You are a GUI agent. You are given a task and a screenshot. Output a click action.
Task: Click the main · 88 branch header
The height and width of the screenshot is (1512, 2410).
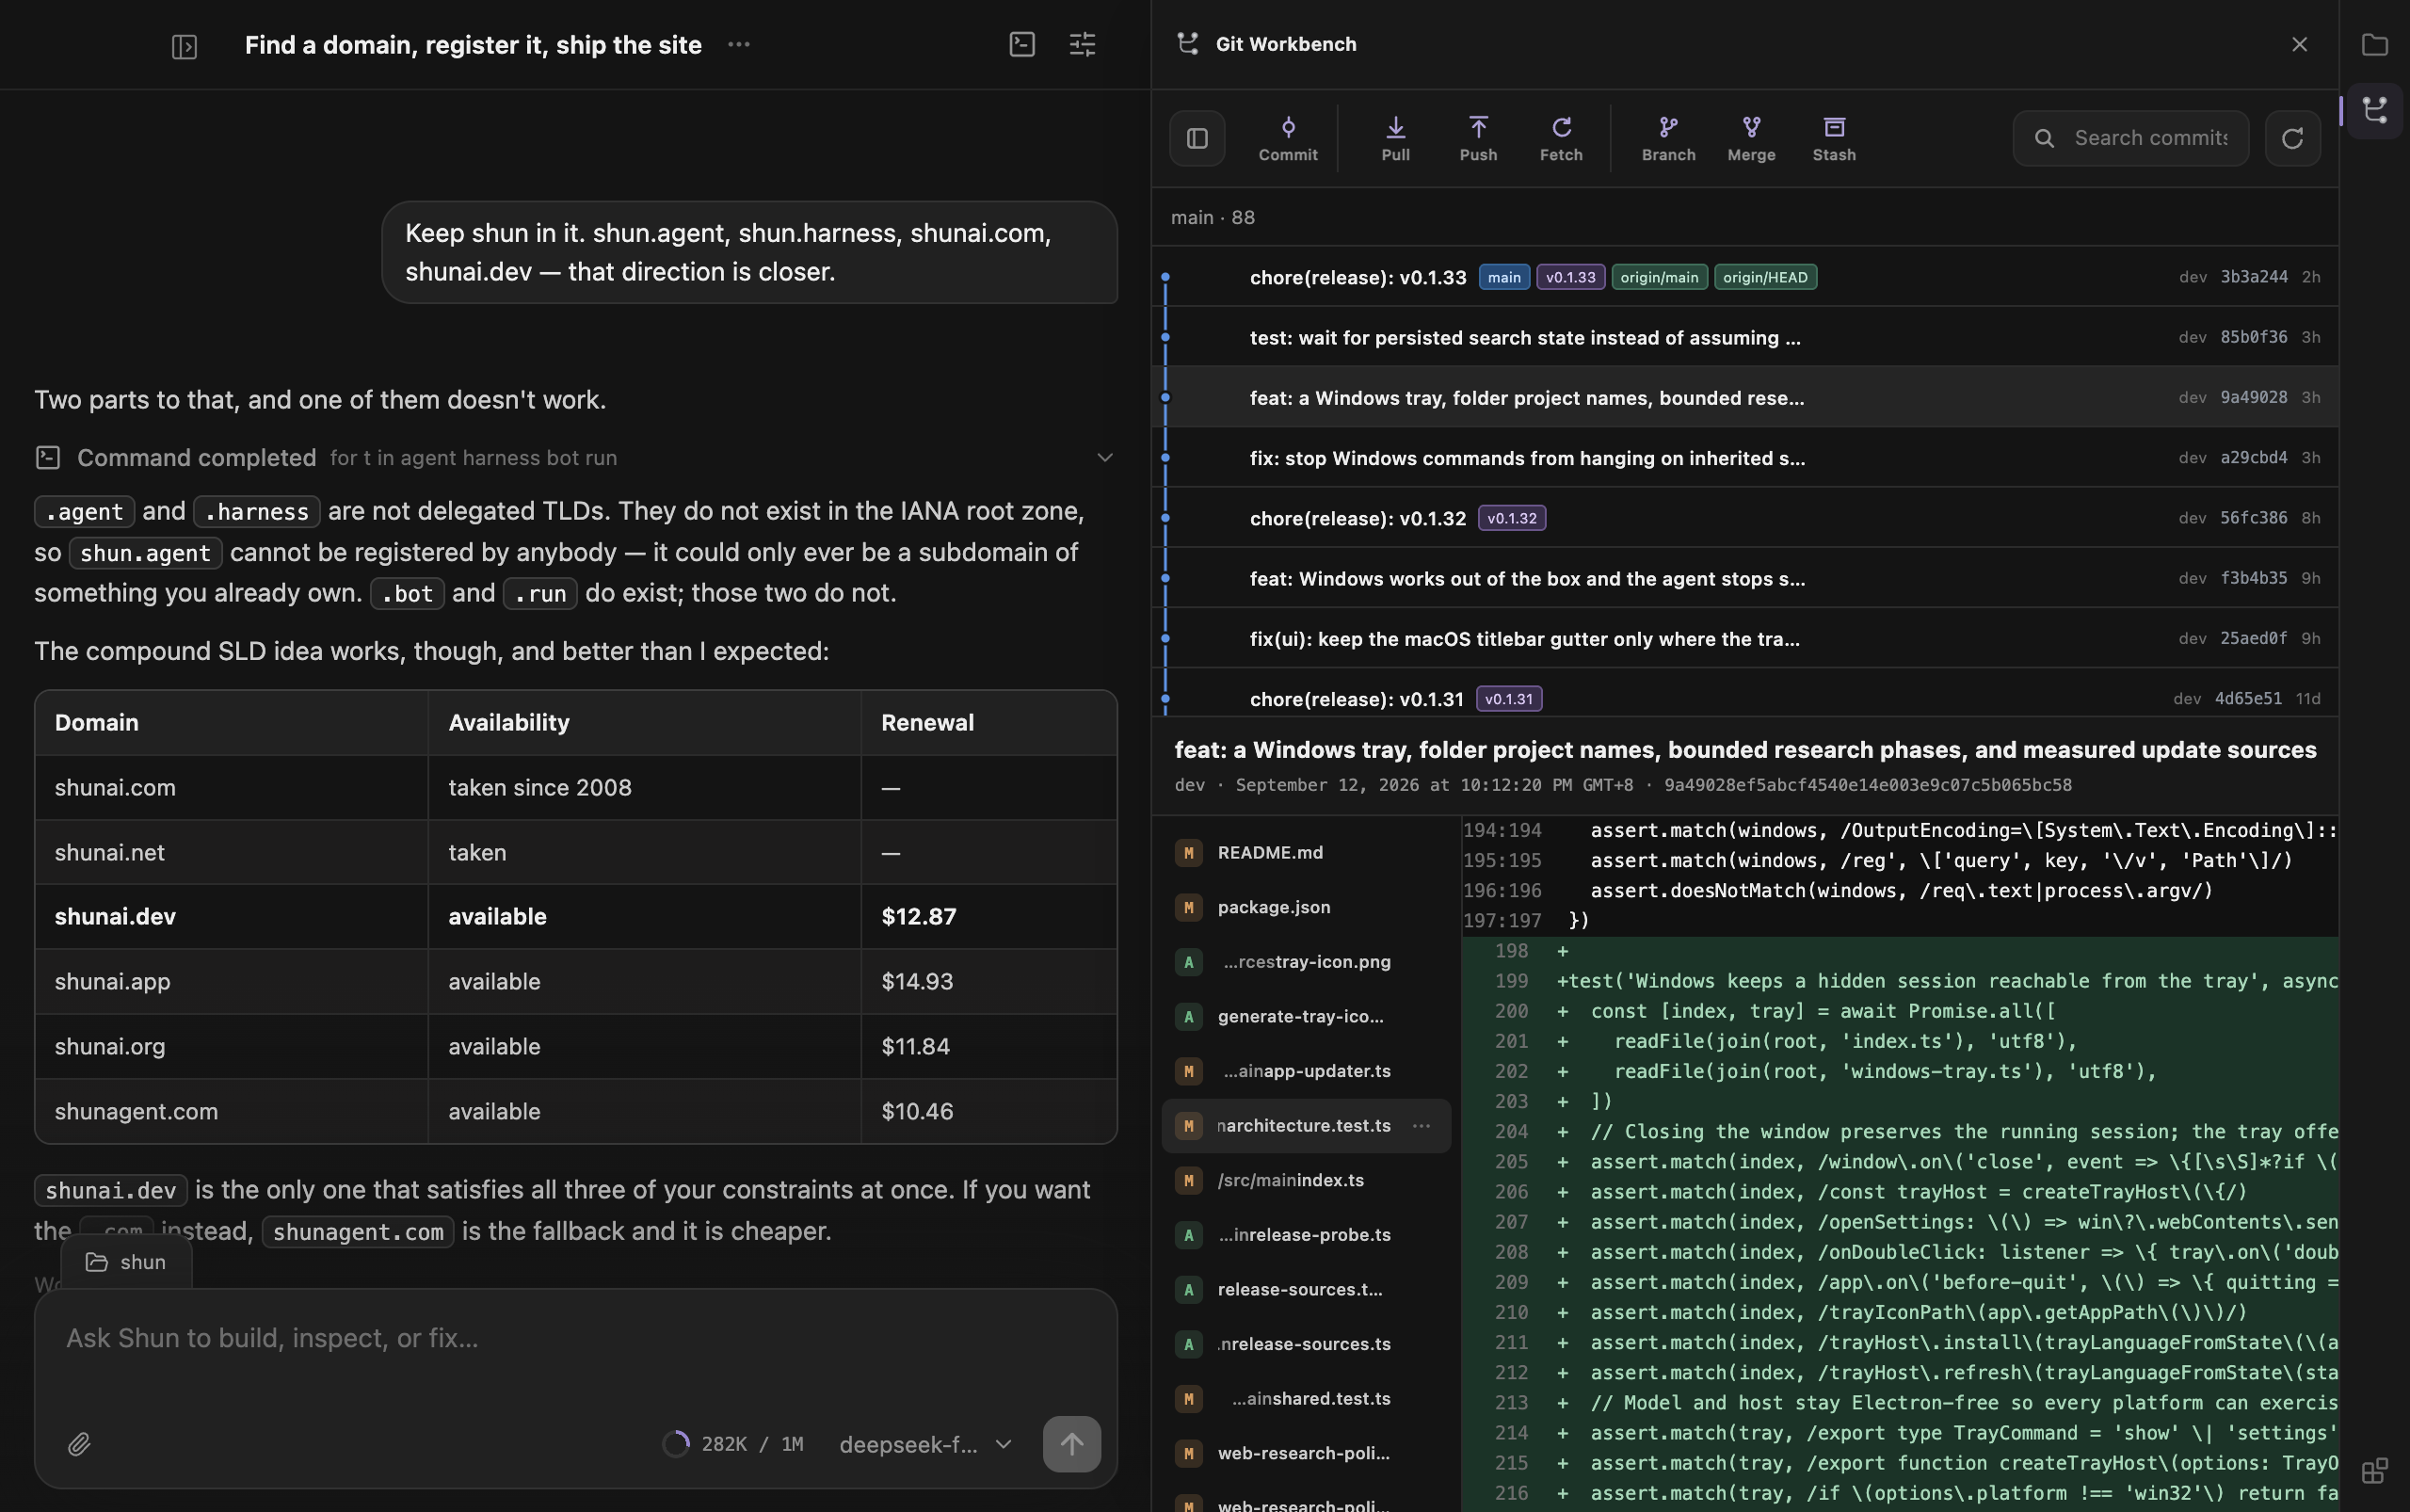(1212, 217)
